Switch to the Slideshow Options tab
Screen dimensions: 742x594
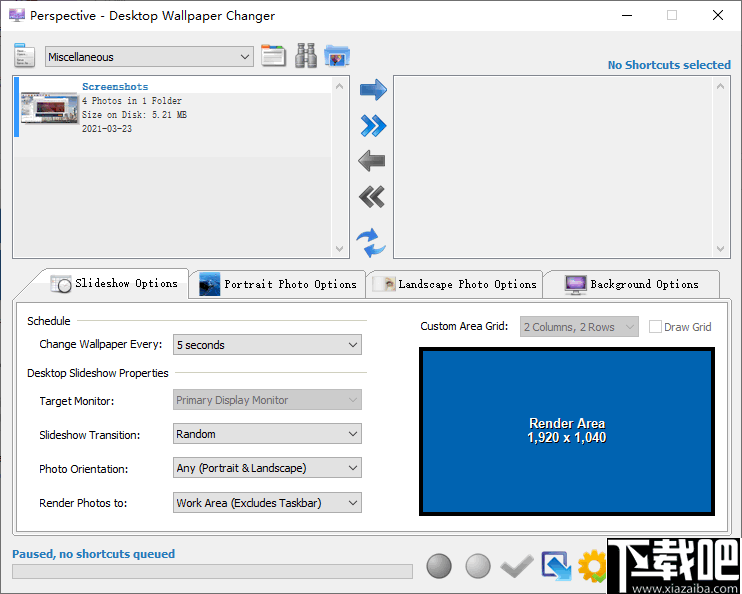click(114, 284)
